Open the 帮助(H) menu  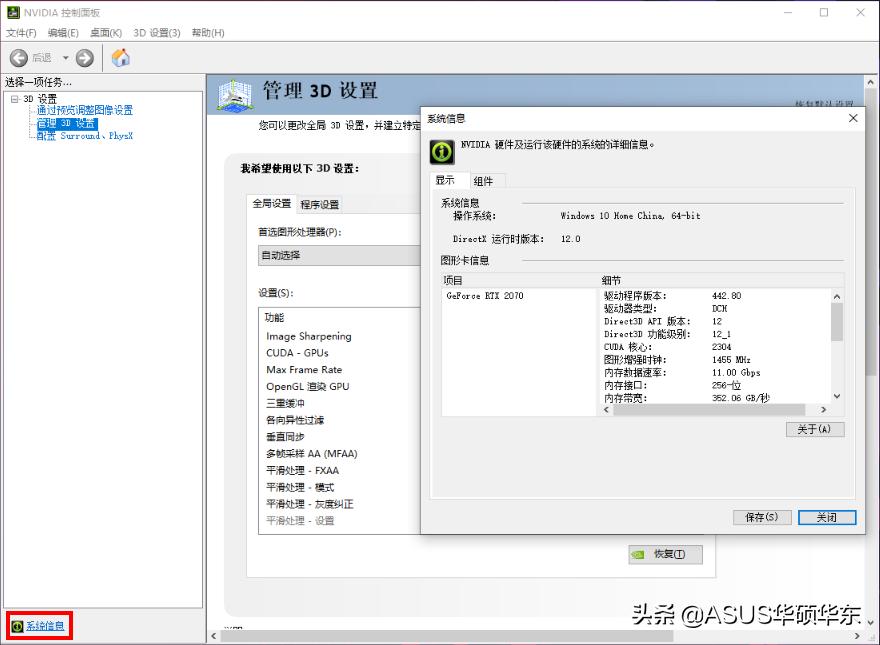tap(205, 32)
